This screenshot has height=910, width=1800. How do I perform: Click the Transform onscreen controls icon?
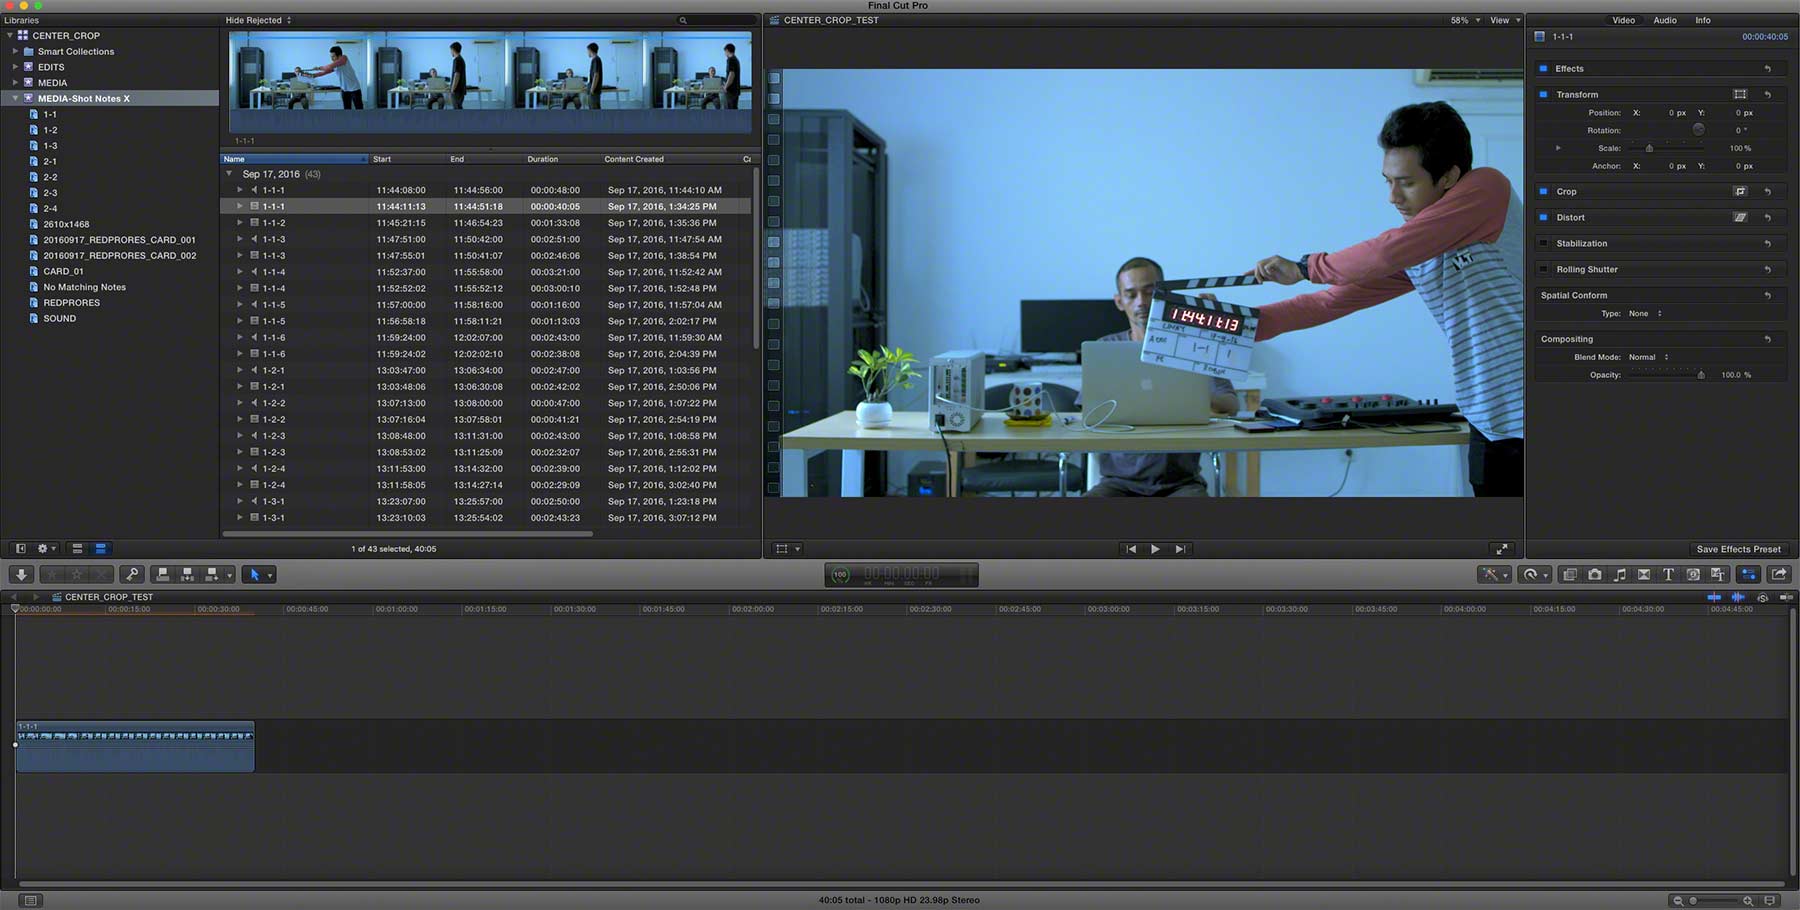pos(1740,94)
